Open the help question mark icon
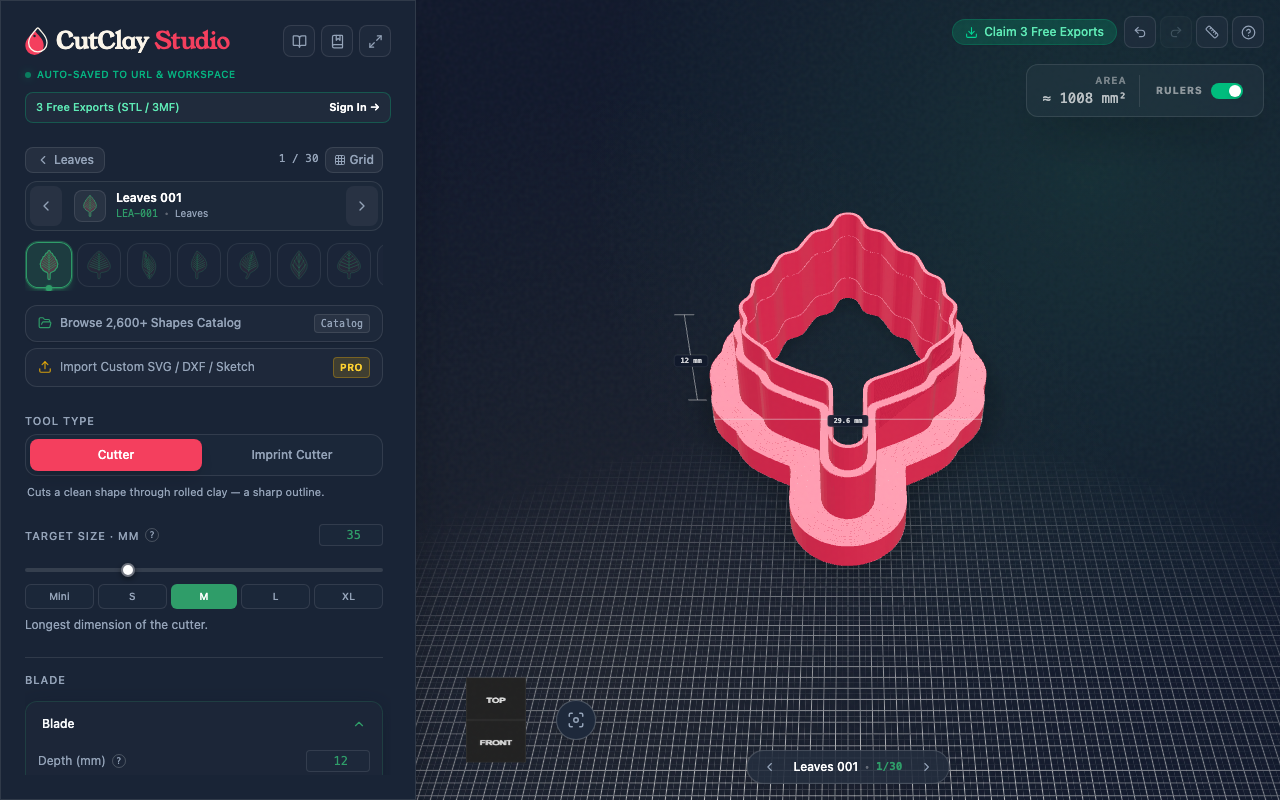This screenshot has height=800, width=1280. point(1248,32)
